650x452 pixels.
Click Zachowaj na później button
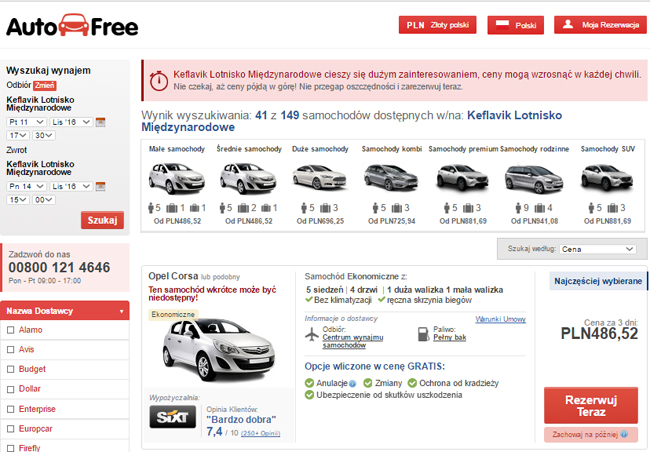coord(591,434)
